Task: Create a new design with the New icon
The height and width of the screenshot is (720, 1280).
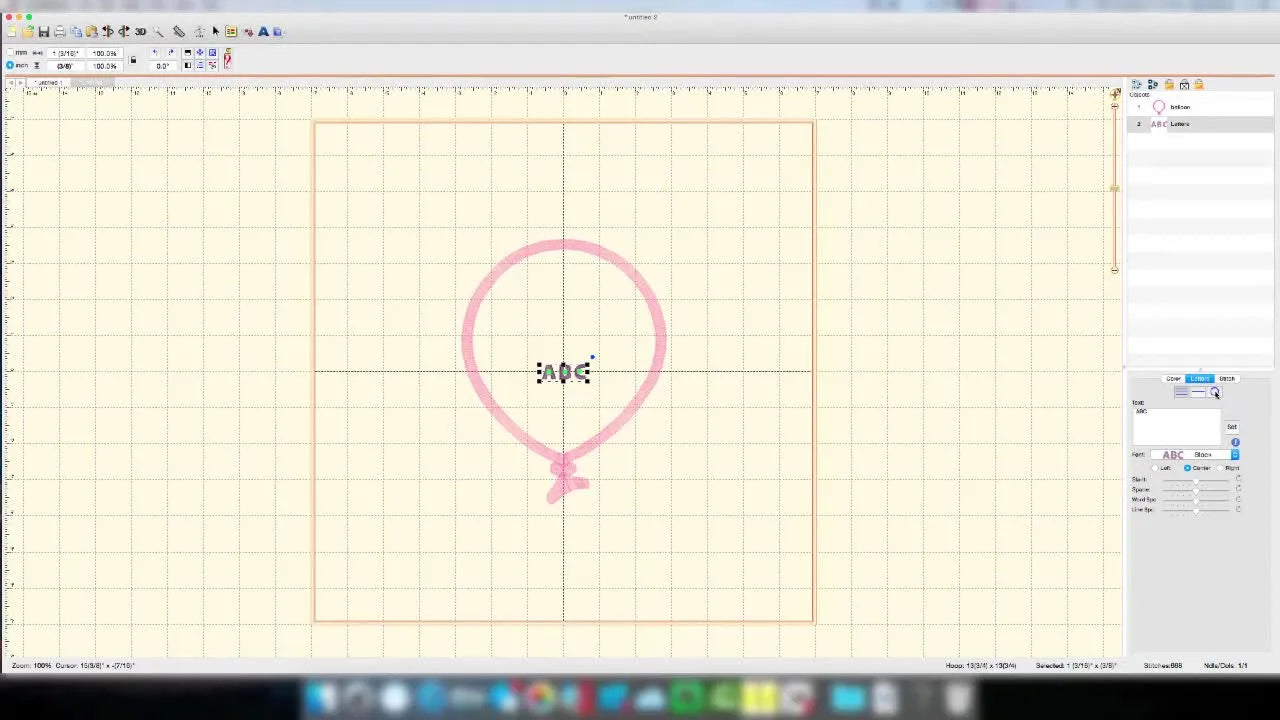Action: click(11, 32)
